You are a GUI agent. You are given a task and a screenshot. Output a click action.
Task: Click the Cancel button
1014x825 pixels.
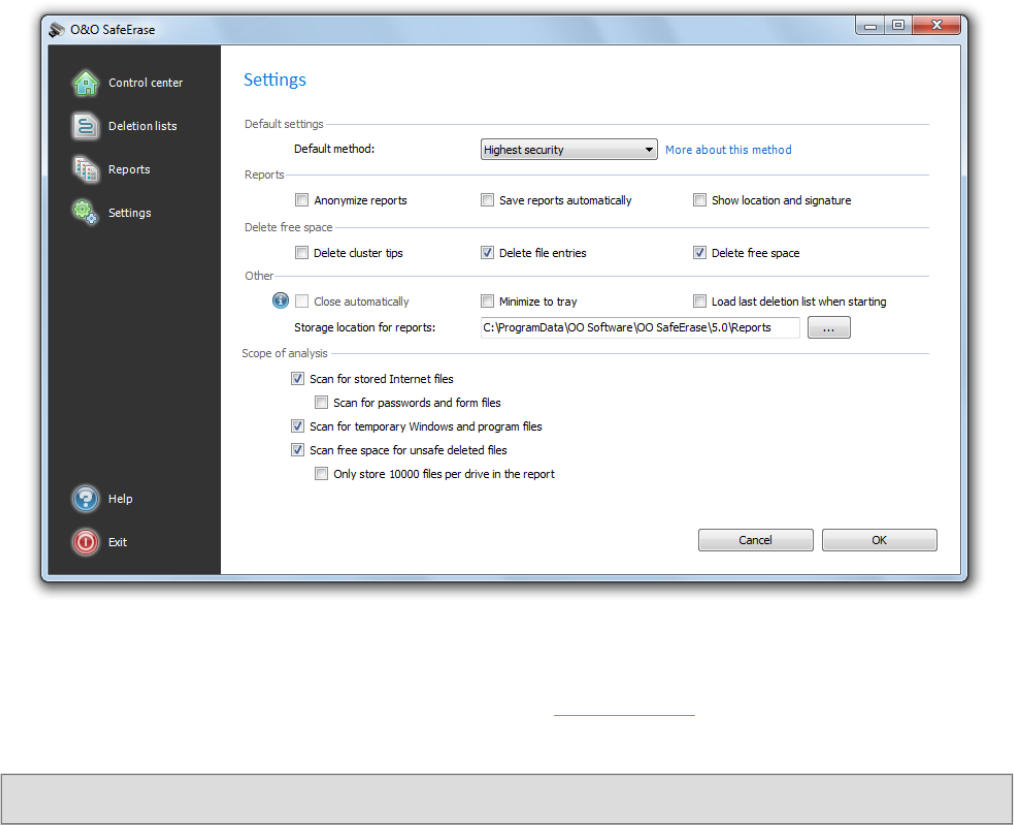click(755, 540)
